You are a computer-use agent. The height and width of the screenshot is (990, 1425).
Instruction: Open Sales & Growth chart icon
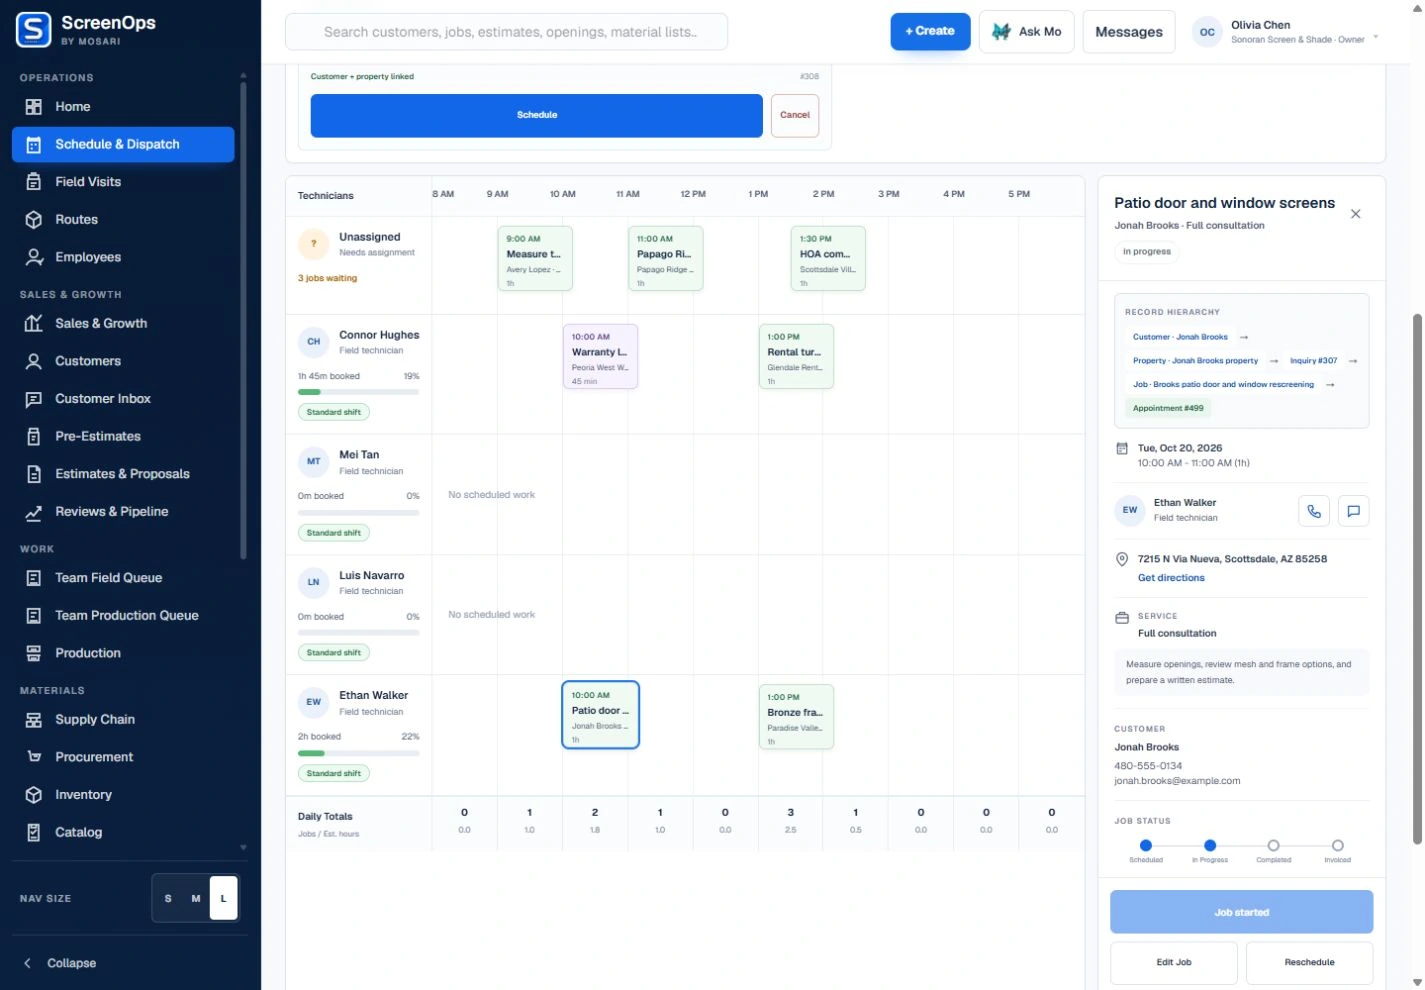point(34,324)
